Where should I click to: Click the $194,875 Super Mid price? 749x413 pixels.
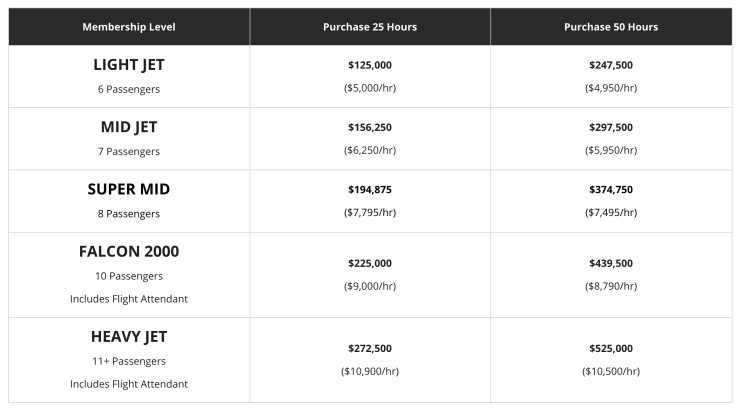click(x=370, y=189)
